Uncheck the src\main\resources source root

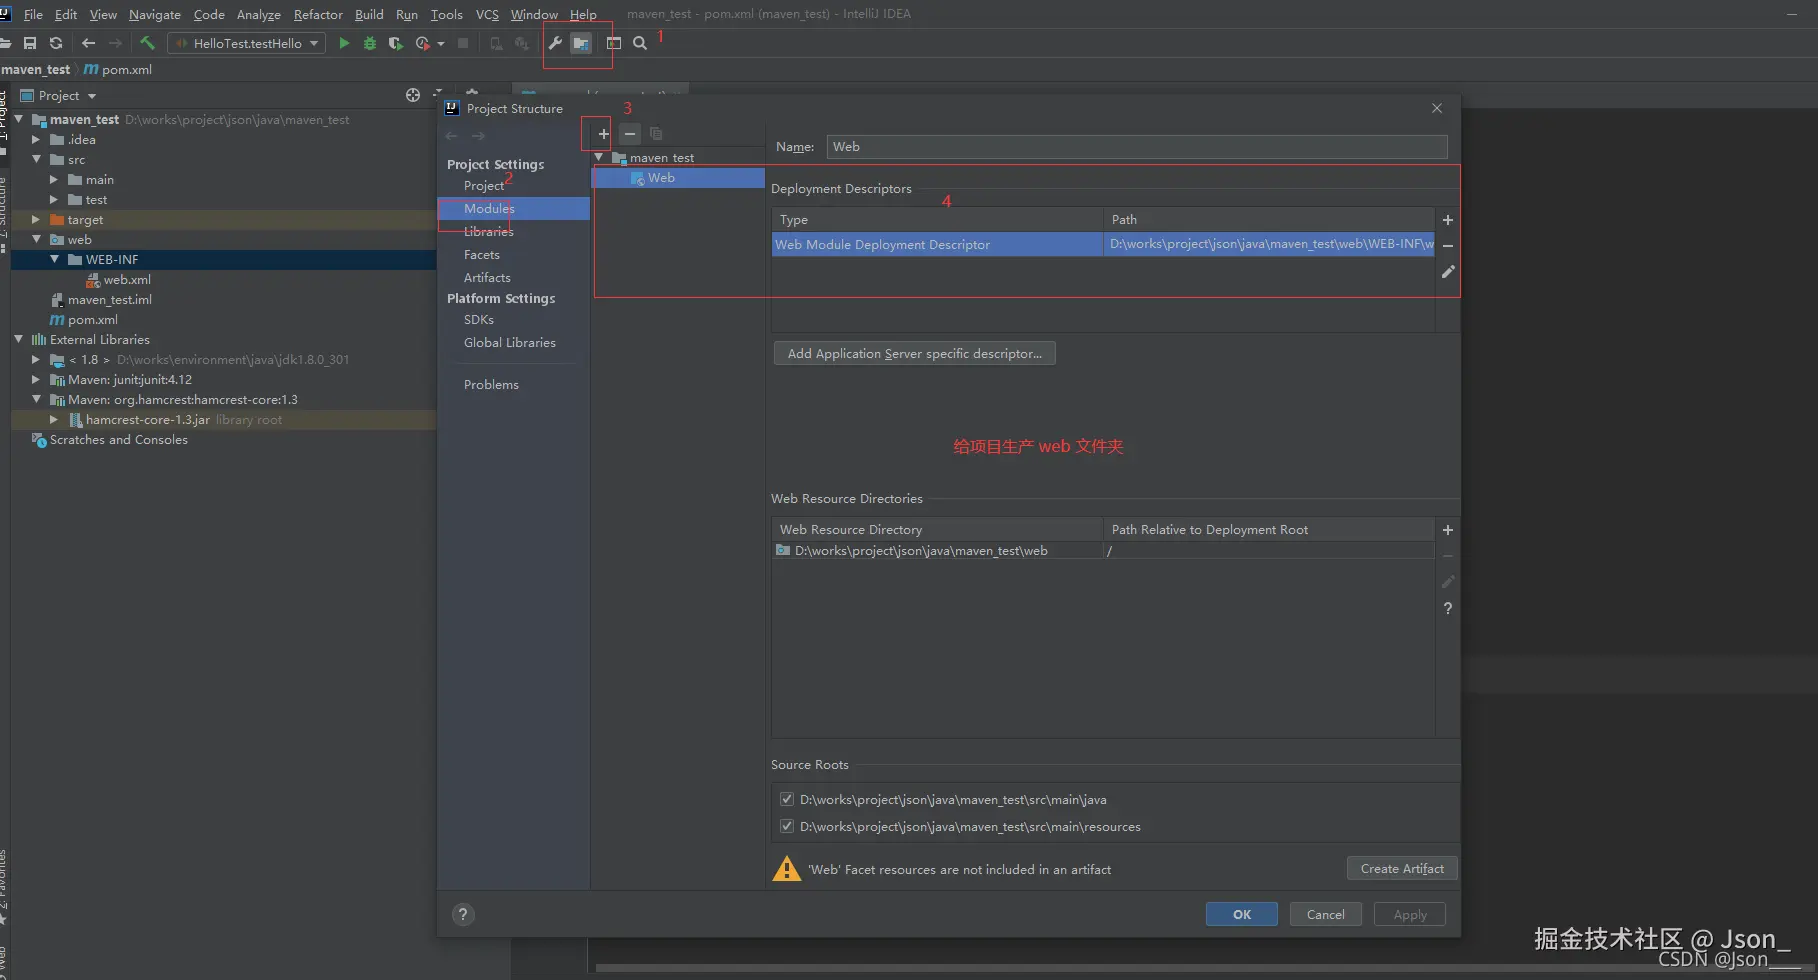click(x=787, y=826)
